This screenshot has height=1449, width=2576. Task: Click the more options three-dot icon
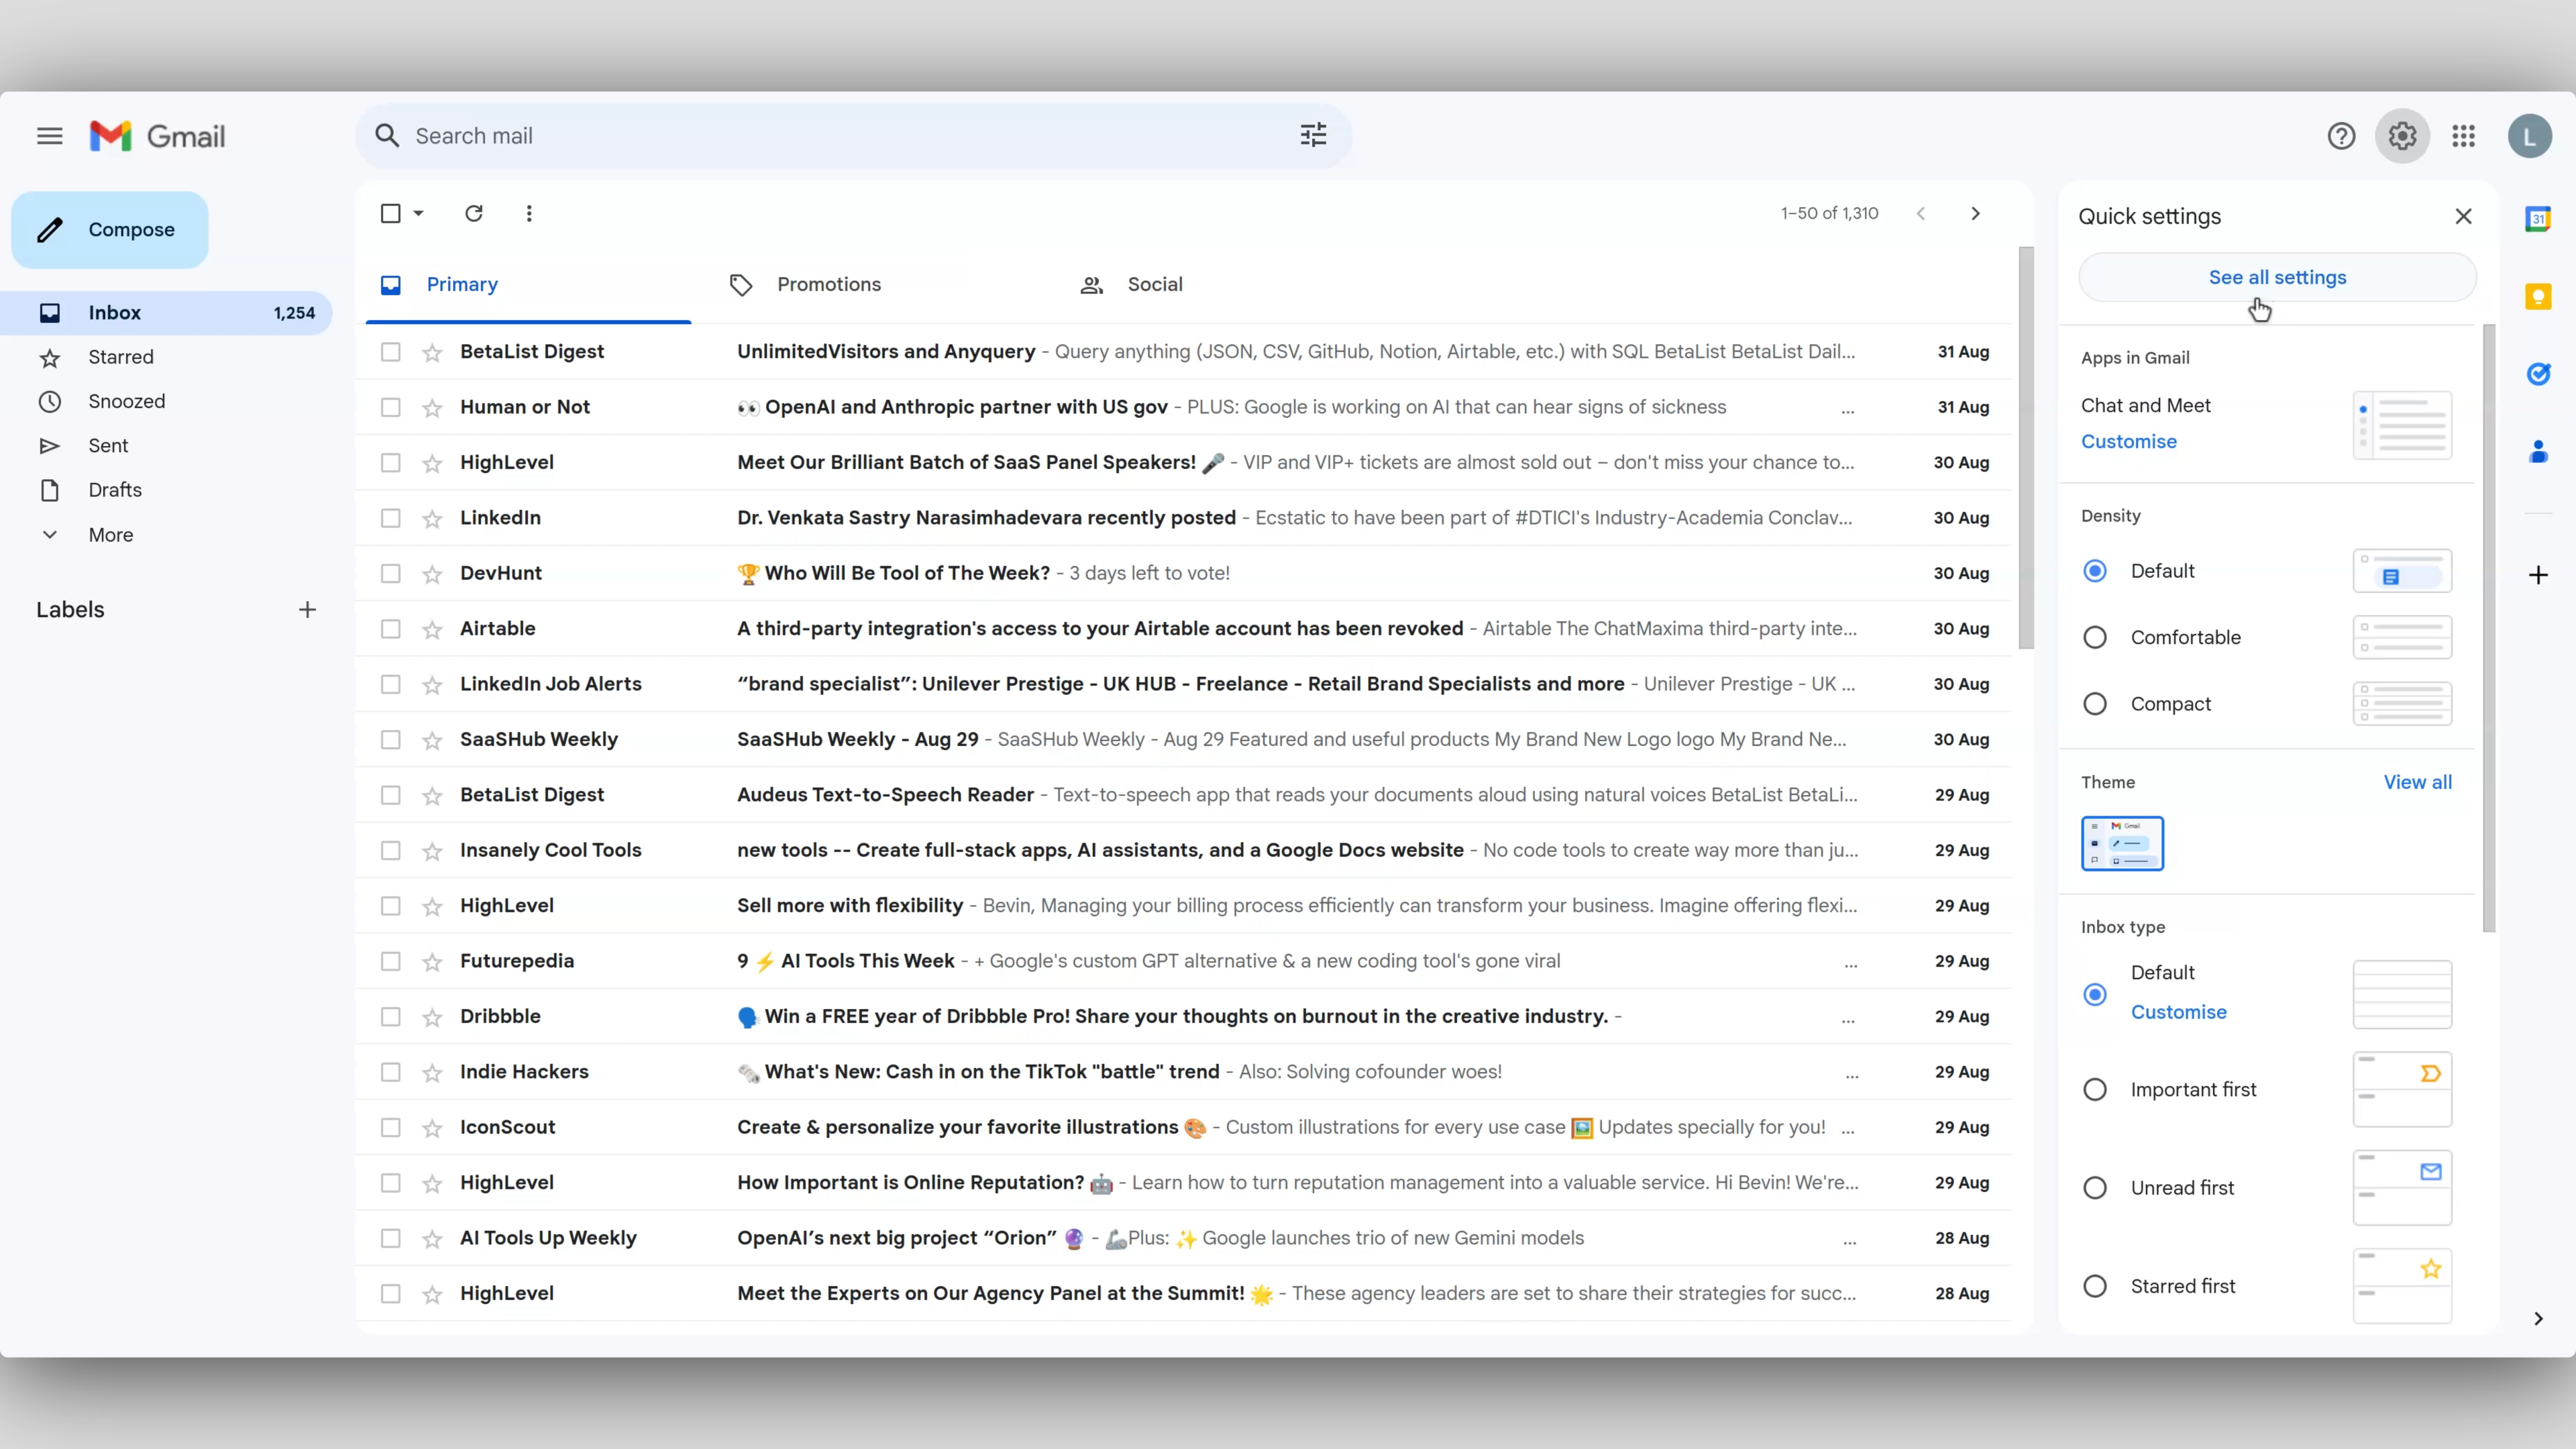pos(529,212)
